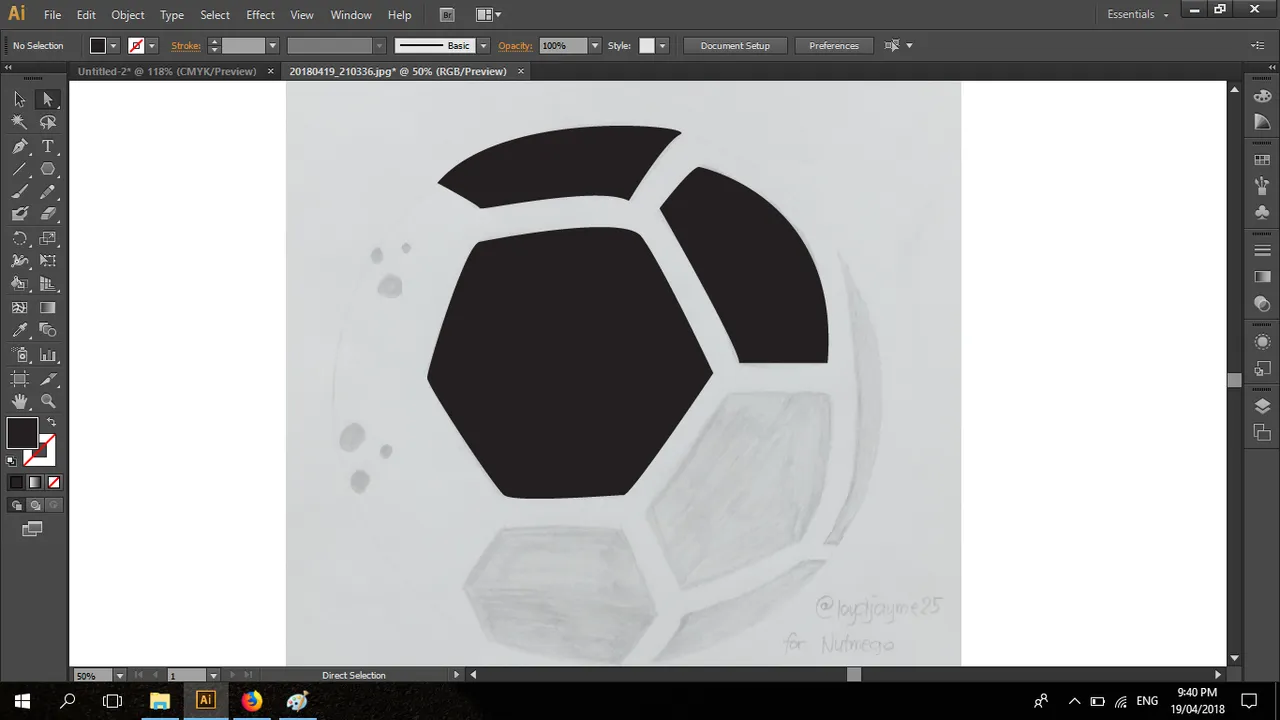Open the Effect menu
This screenshot has width=1280, height=720.
tap(260, 15)
